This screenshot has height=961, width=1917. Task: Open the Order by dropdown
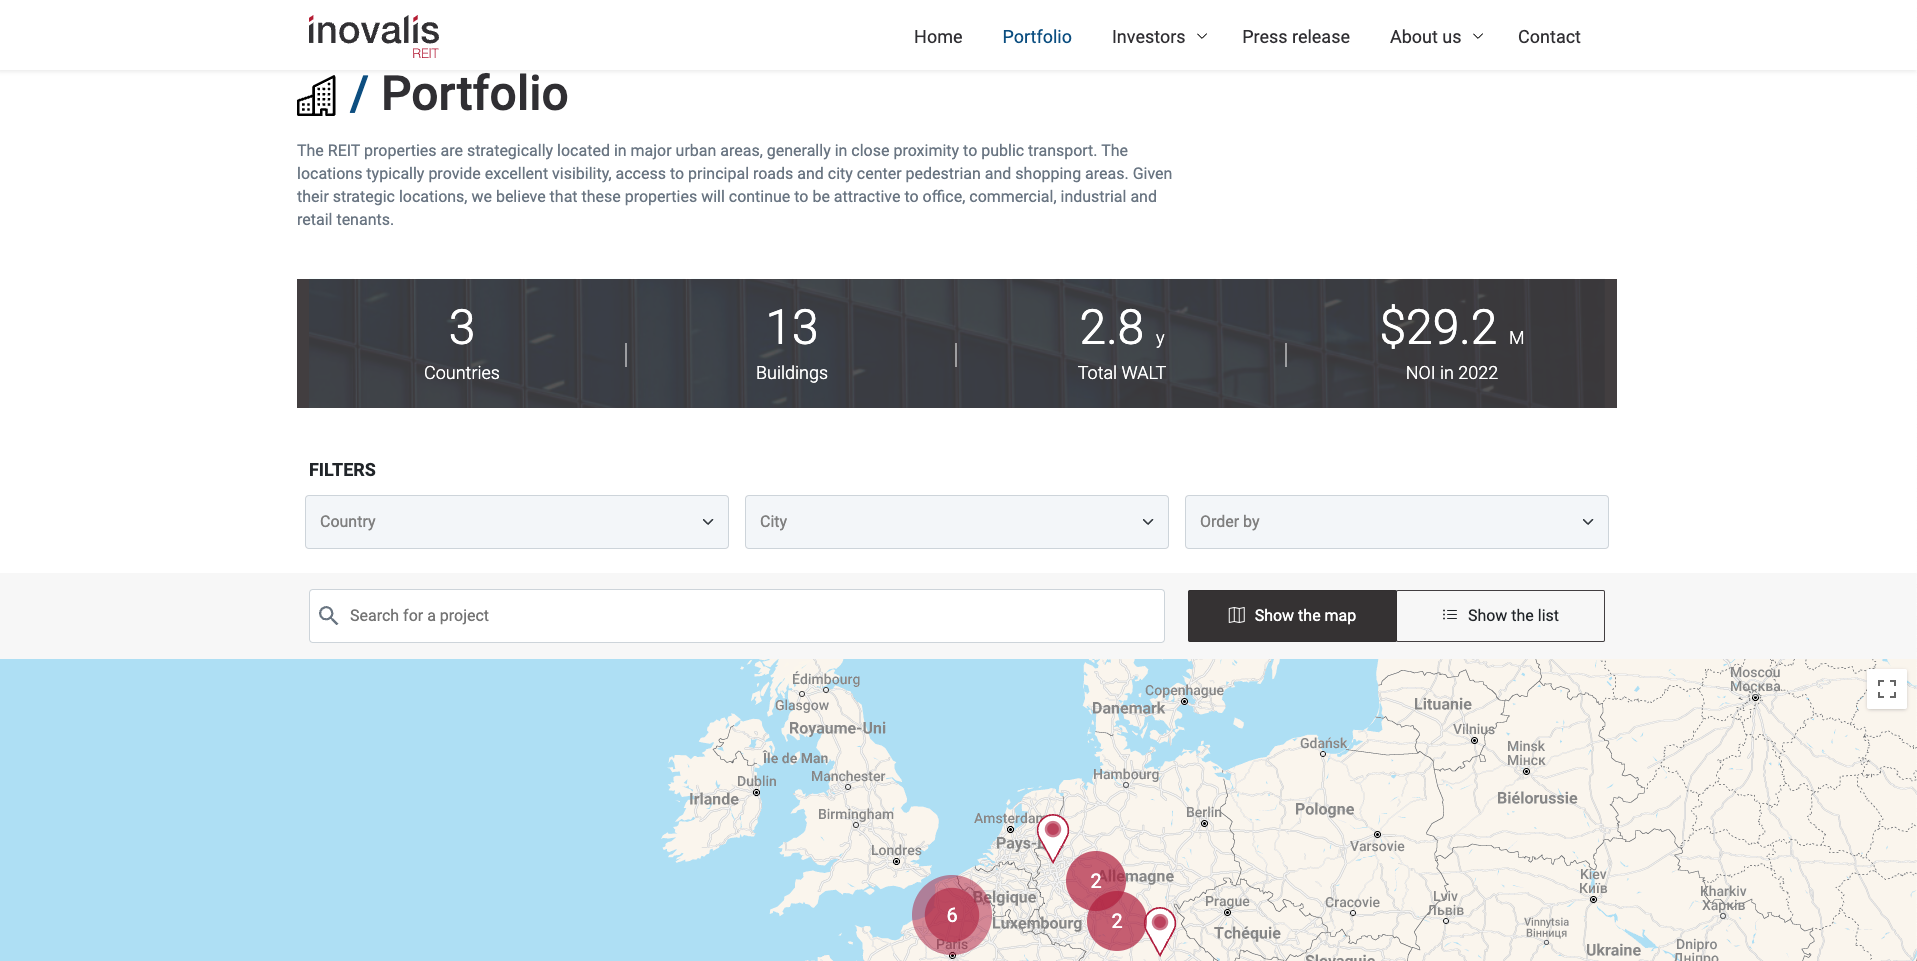[x=1396, y=522]
